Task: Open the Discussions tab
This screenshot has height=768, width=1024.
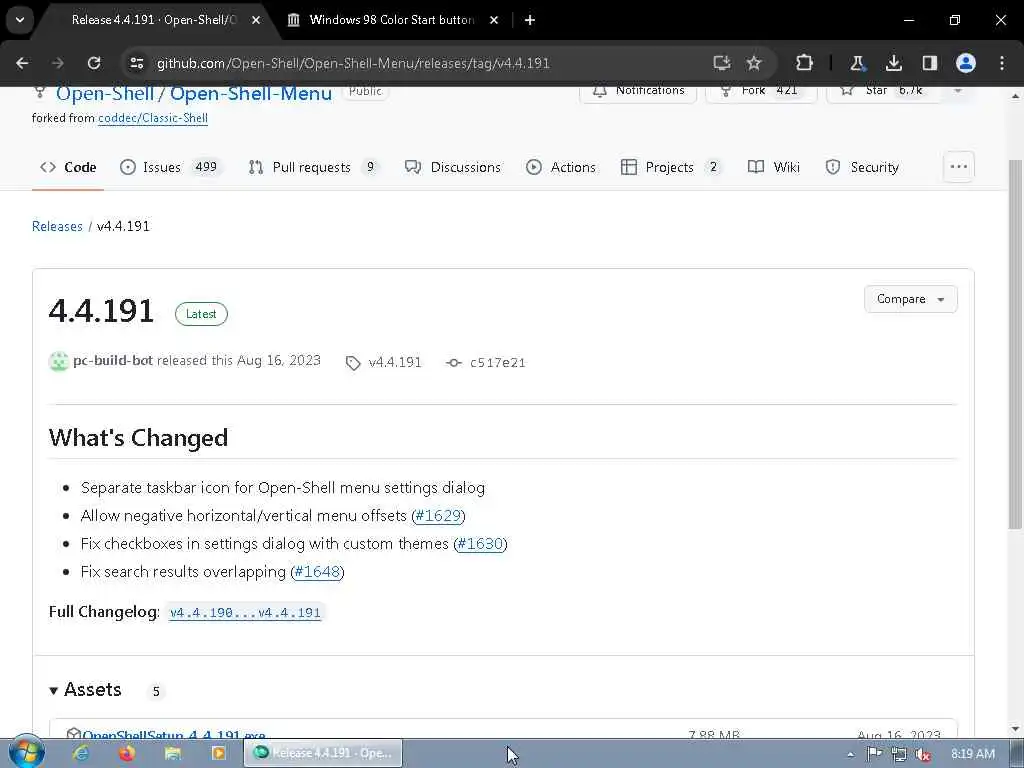Action: 453,167
